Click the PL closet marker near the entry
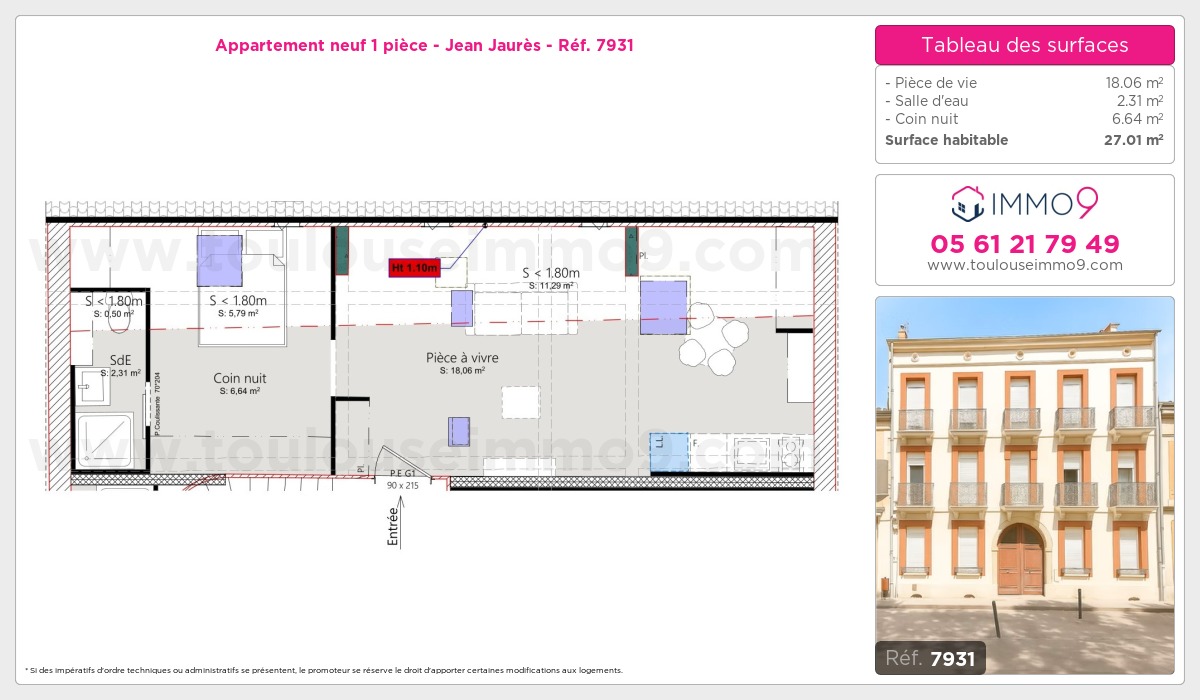Image resolution: width=1200 pixels, height=700 pixels. [360, 468]
